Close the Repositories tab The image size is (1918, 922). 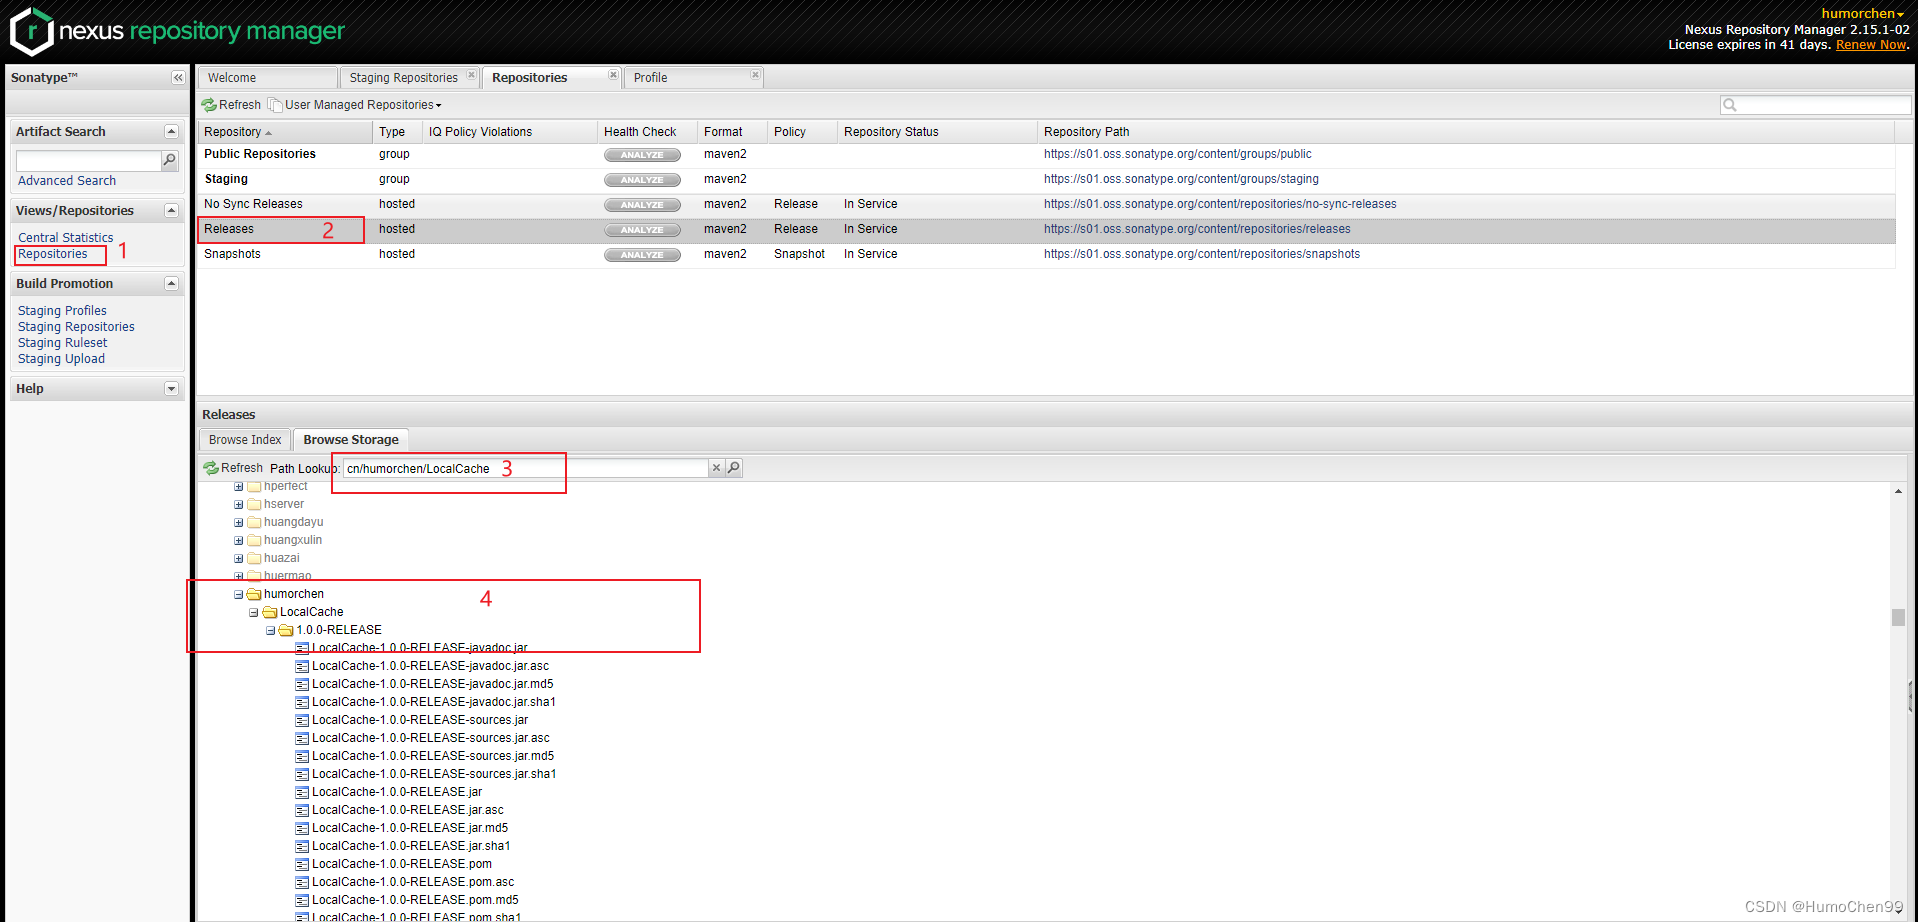click(613, 75)
